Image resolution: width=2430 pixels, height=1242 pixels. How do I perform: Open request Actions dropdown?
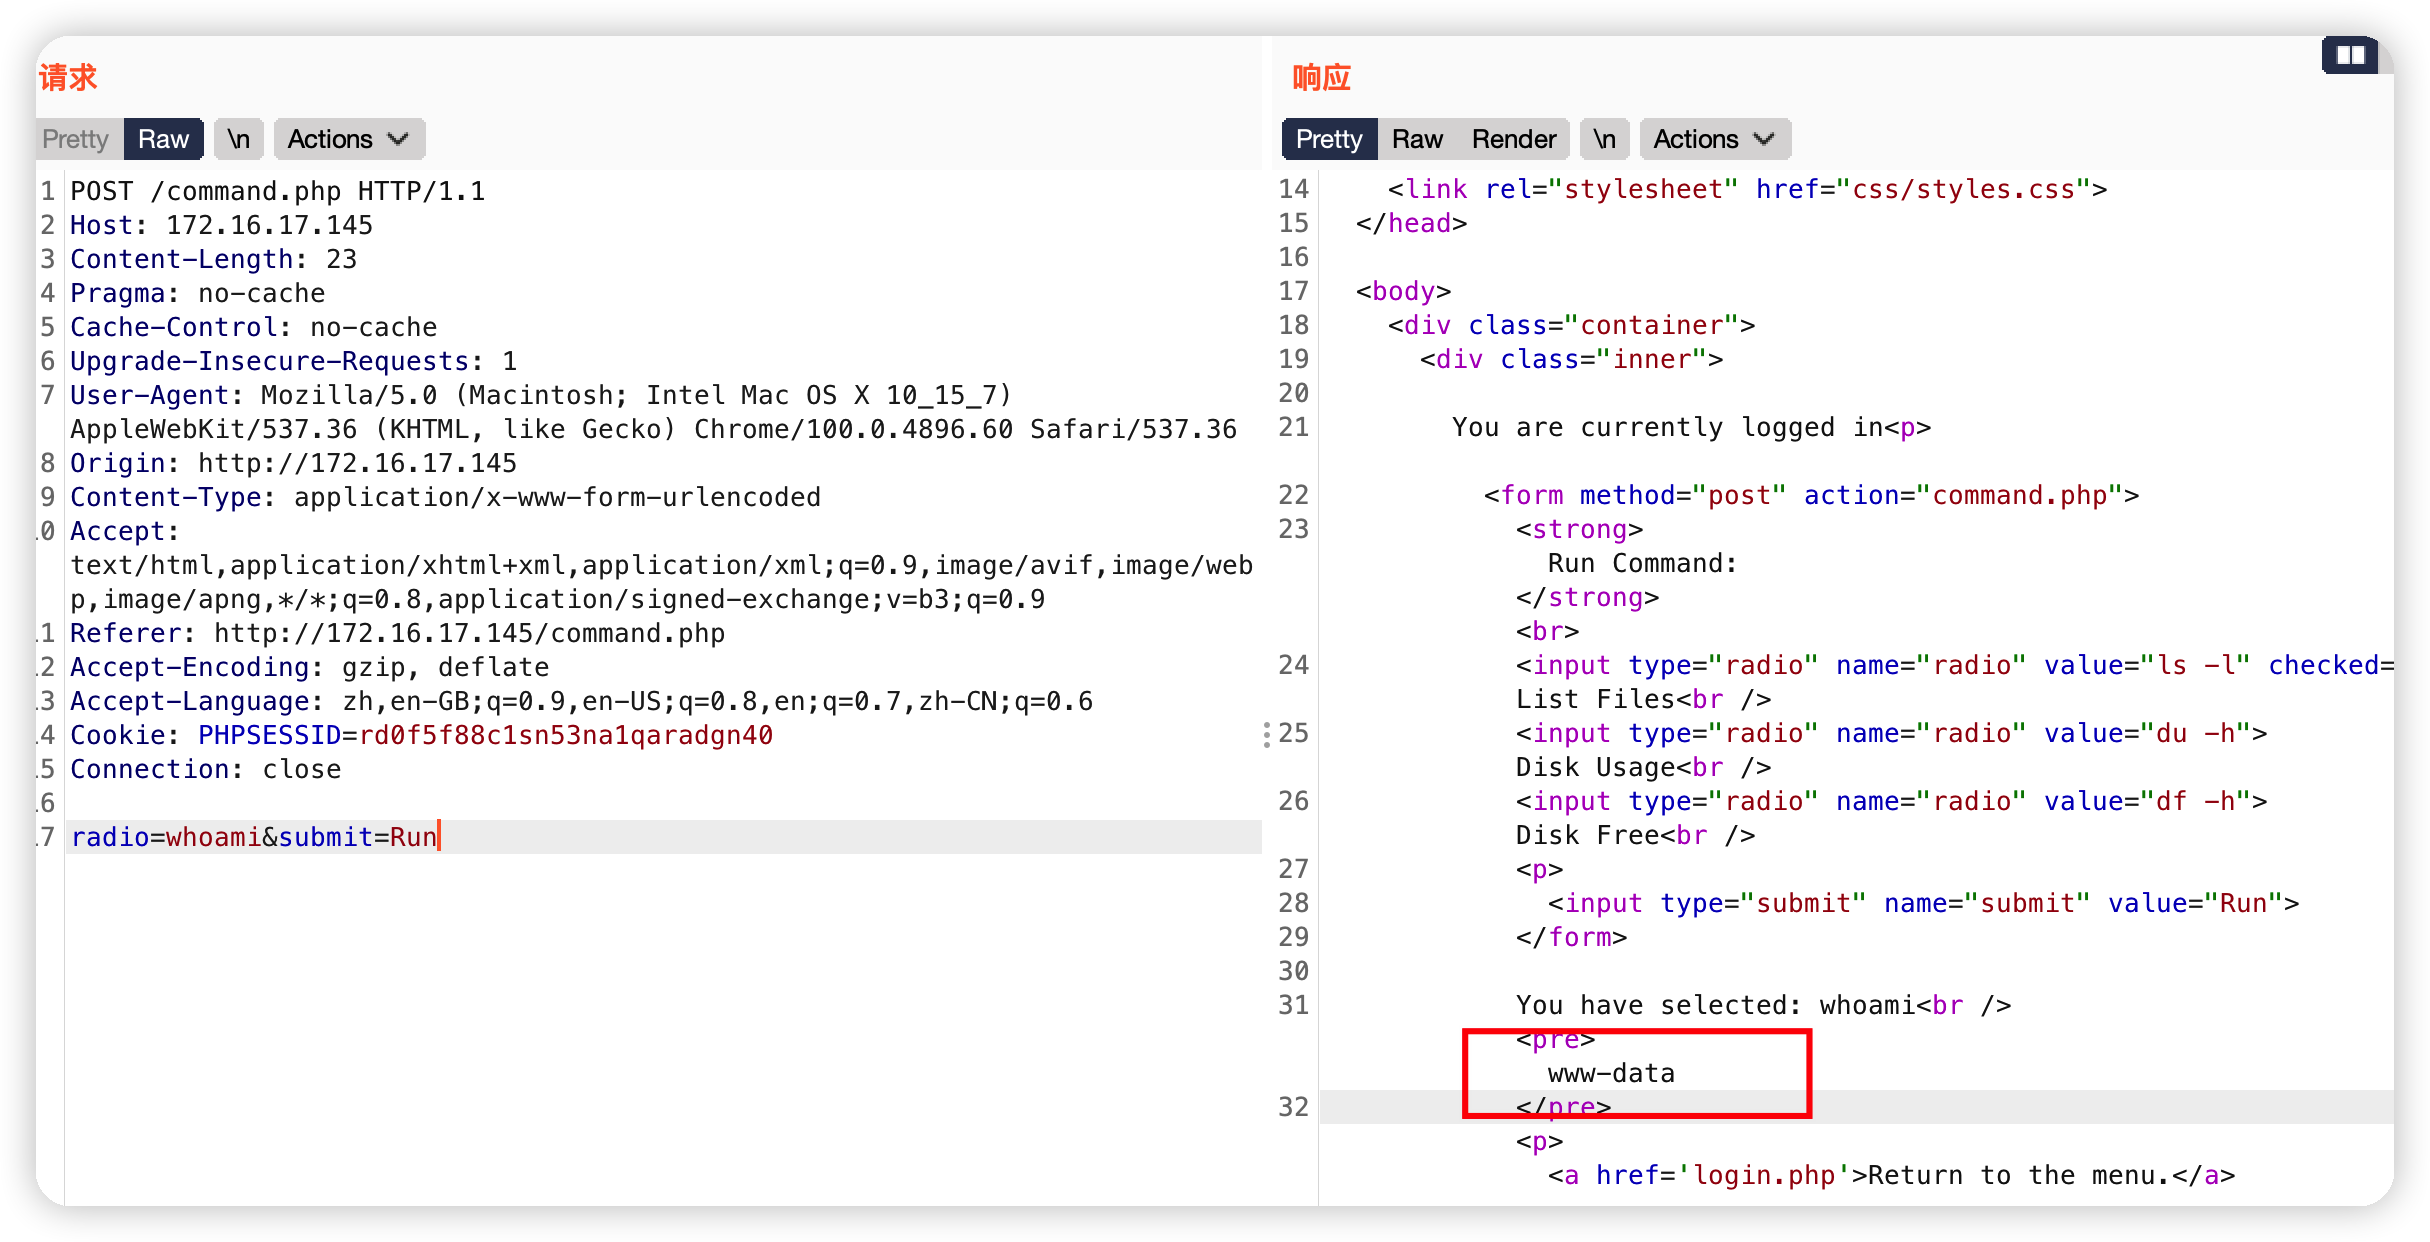(x=348, y=139)
